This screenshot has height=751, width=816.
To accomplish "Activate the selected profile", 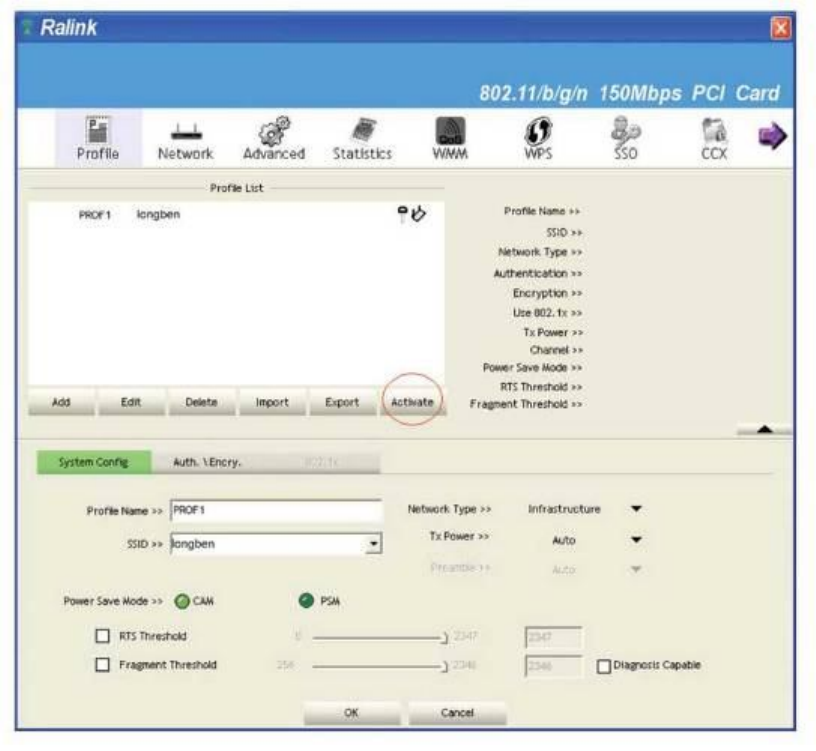I will [x=412, y=402].
